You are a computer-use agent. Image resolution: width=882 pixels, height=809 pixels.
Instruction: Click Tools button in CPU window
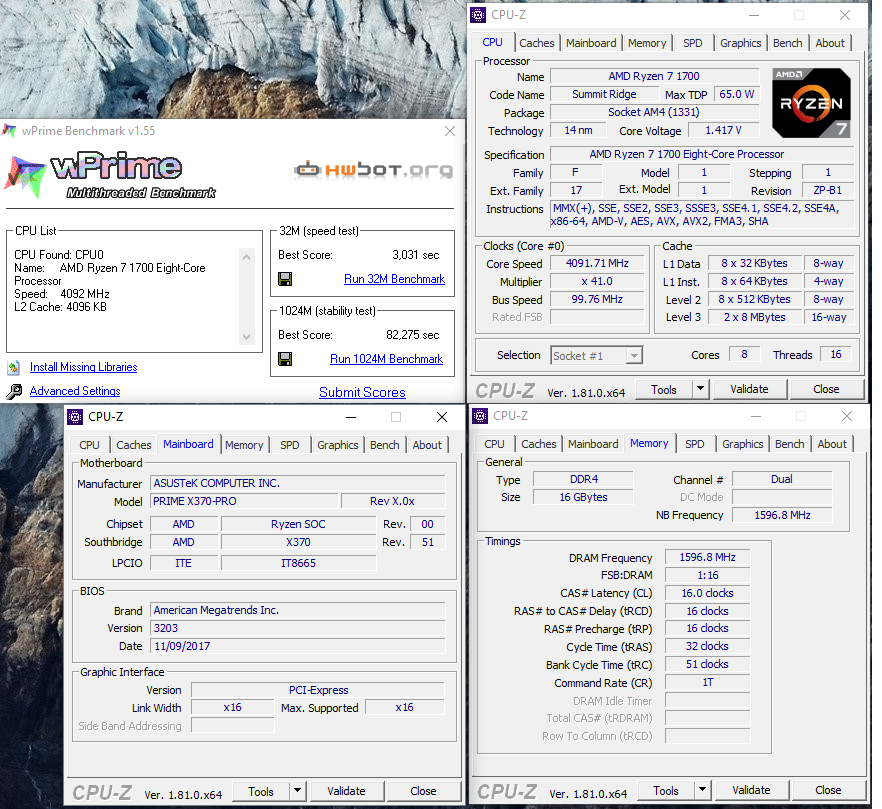pyautogui.click(x=664, y=389)
